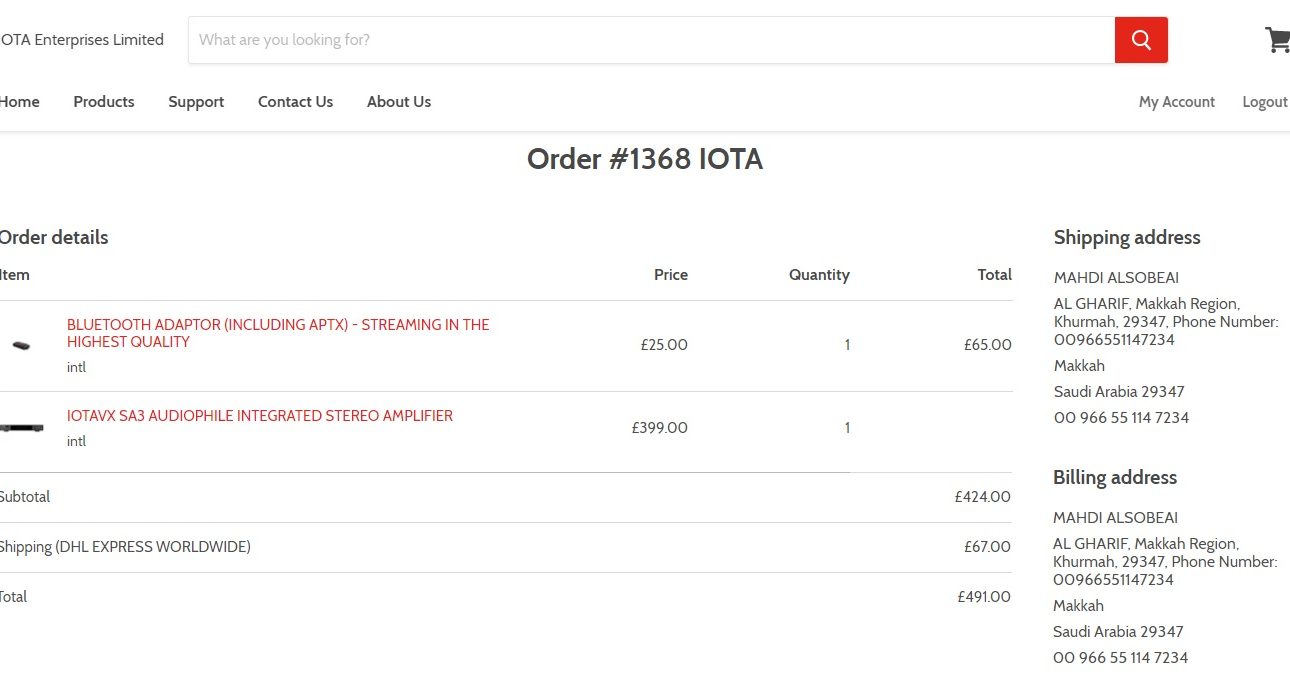Click the DHL Express Worldwide shipping row

point(505,547)
